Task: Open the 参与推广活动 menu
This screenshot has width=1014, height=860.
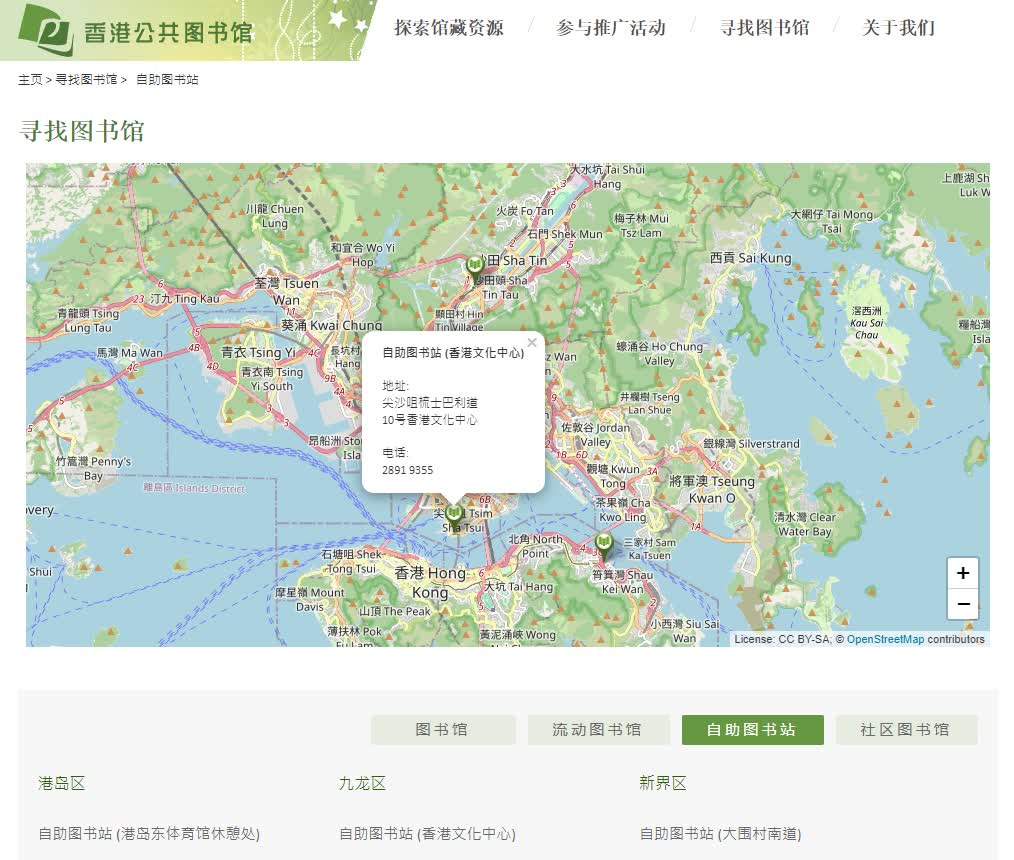Action: [x=610, y=28]
